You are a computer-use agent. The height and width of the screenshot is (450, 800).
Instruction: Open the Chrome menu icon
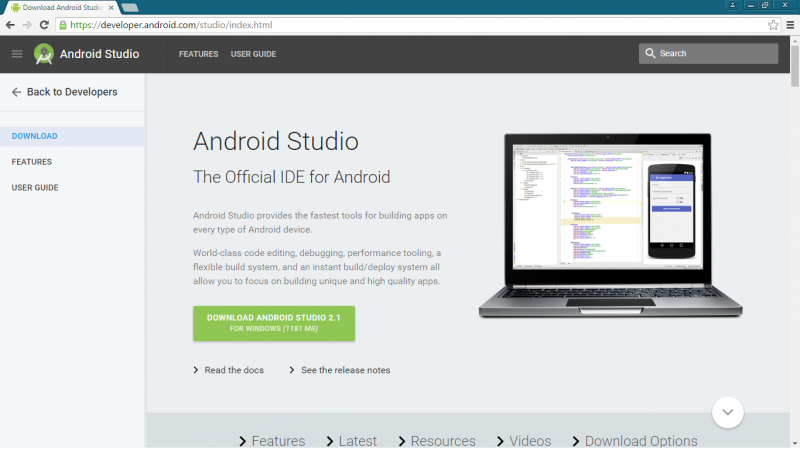(789, 24)
